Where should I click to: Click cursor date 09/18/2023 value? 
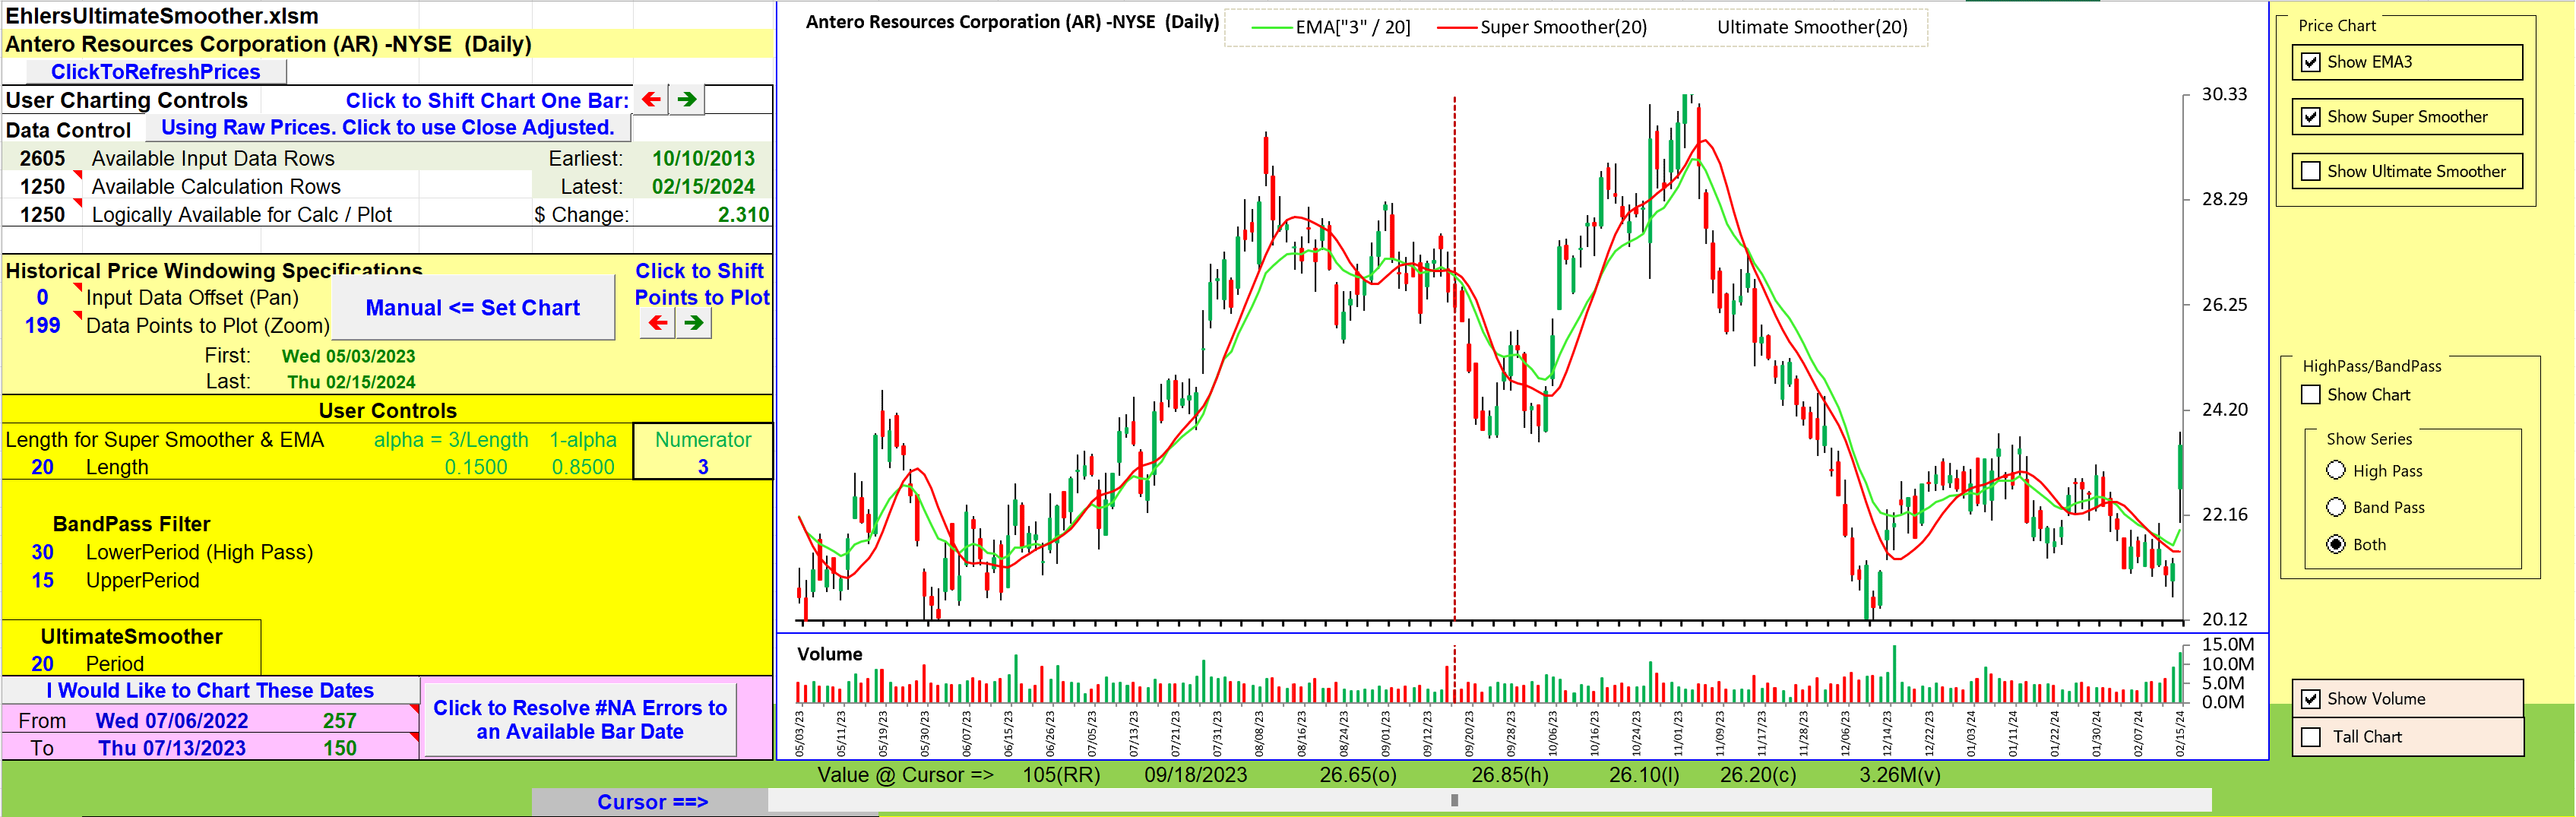1195,775
